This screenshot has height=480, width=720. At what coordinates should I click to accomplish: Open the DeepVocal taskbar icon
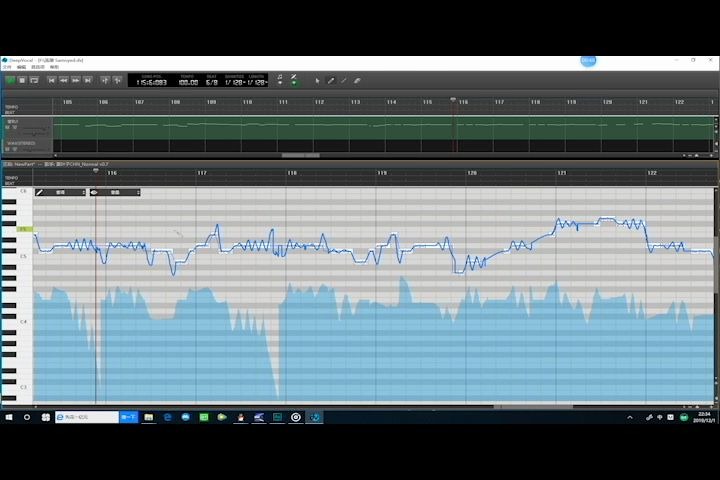coord(315,417)
